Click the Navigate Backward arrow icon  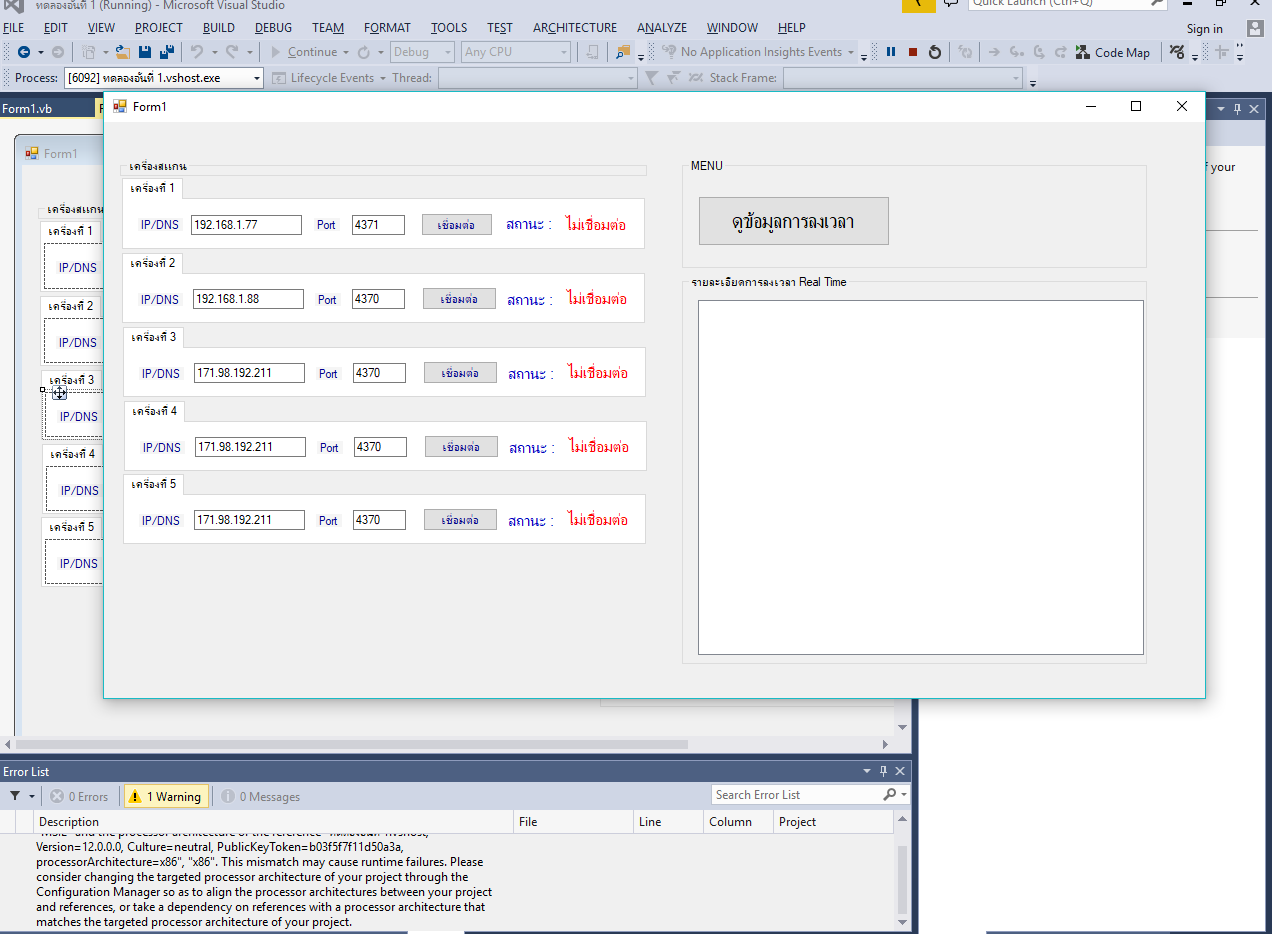tap(24, 52)
